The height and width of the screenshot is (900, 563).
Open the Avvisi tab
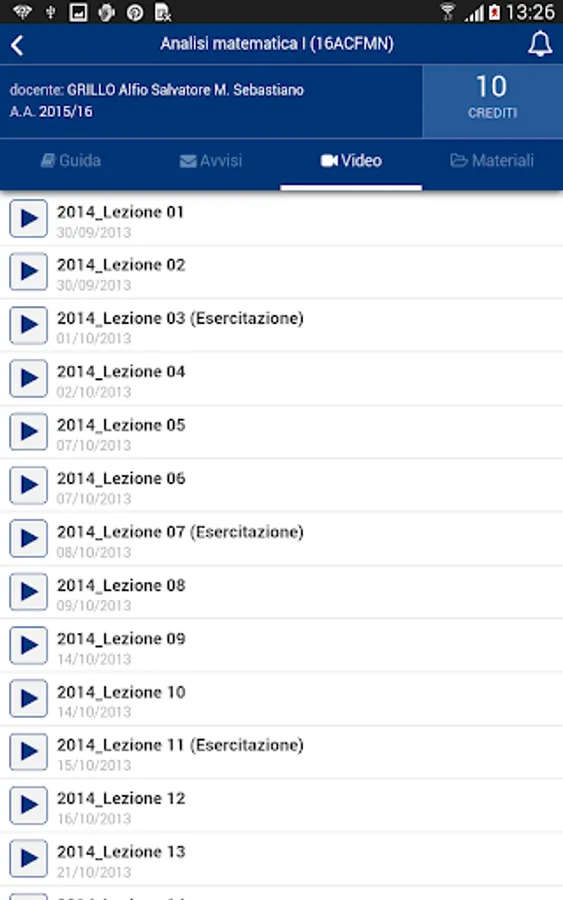click(211, 161)
